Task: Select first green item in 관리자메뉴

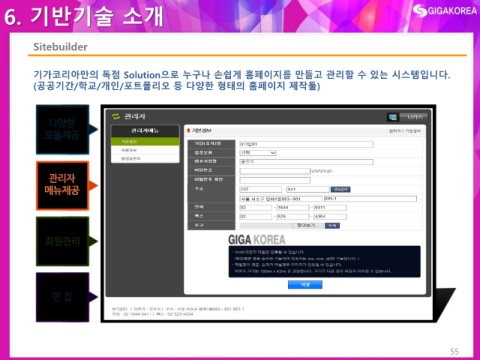Action: point(145,142)
